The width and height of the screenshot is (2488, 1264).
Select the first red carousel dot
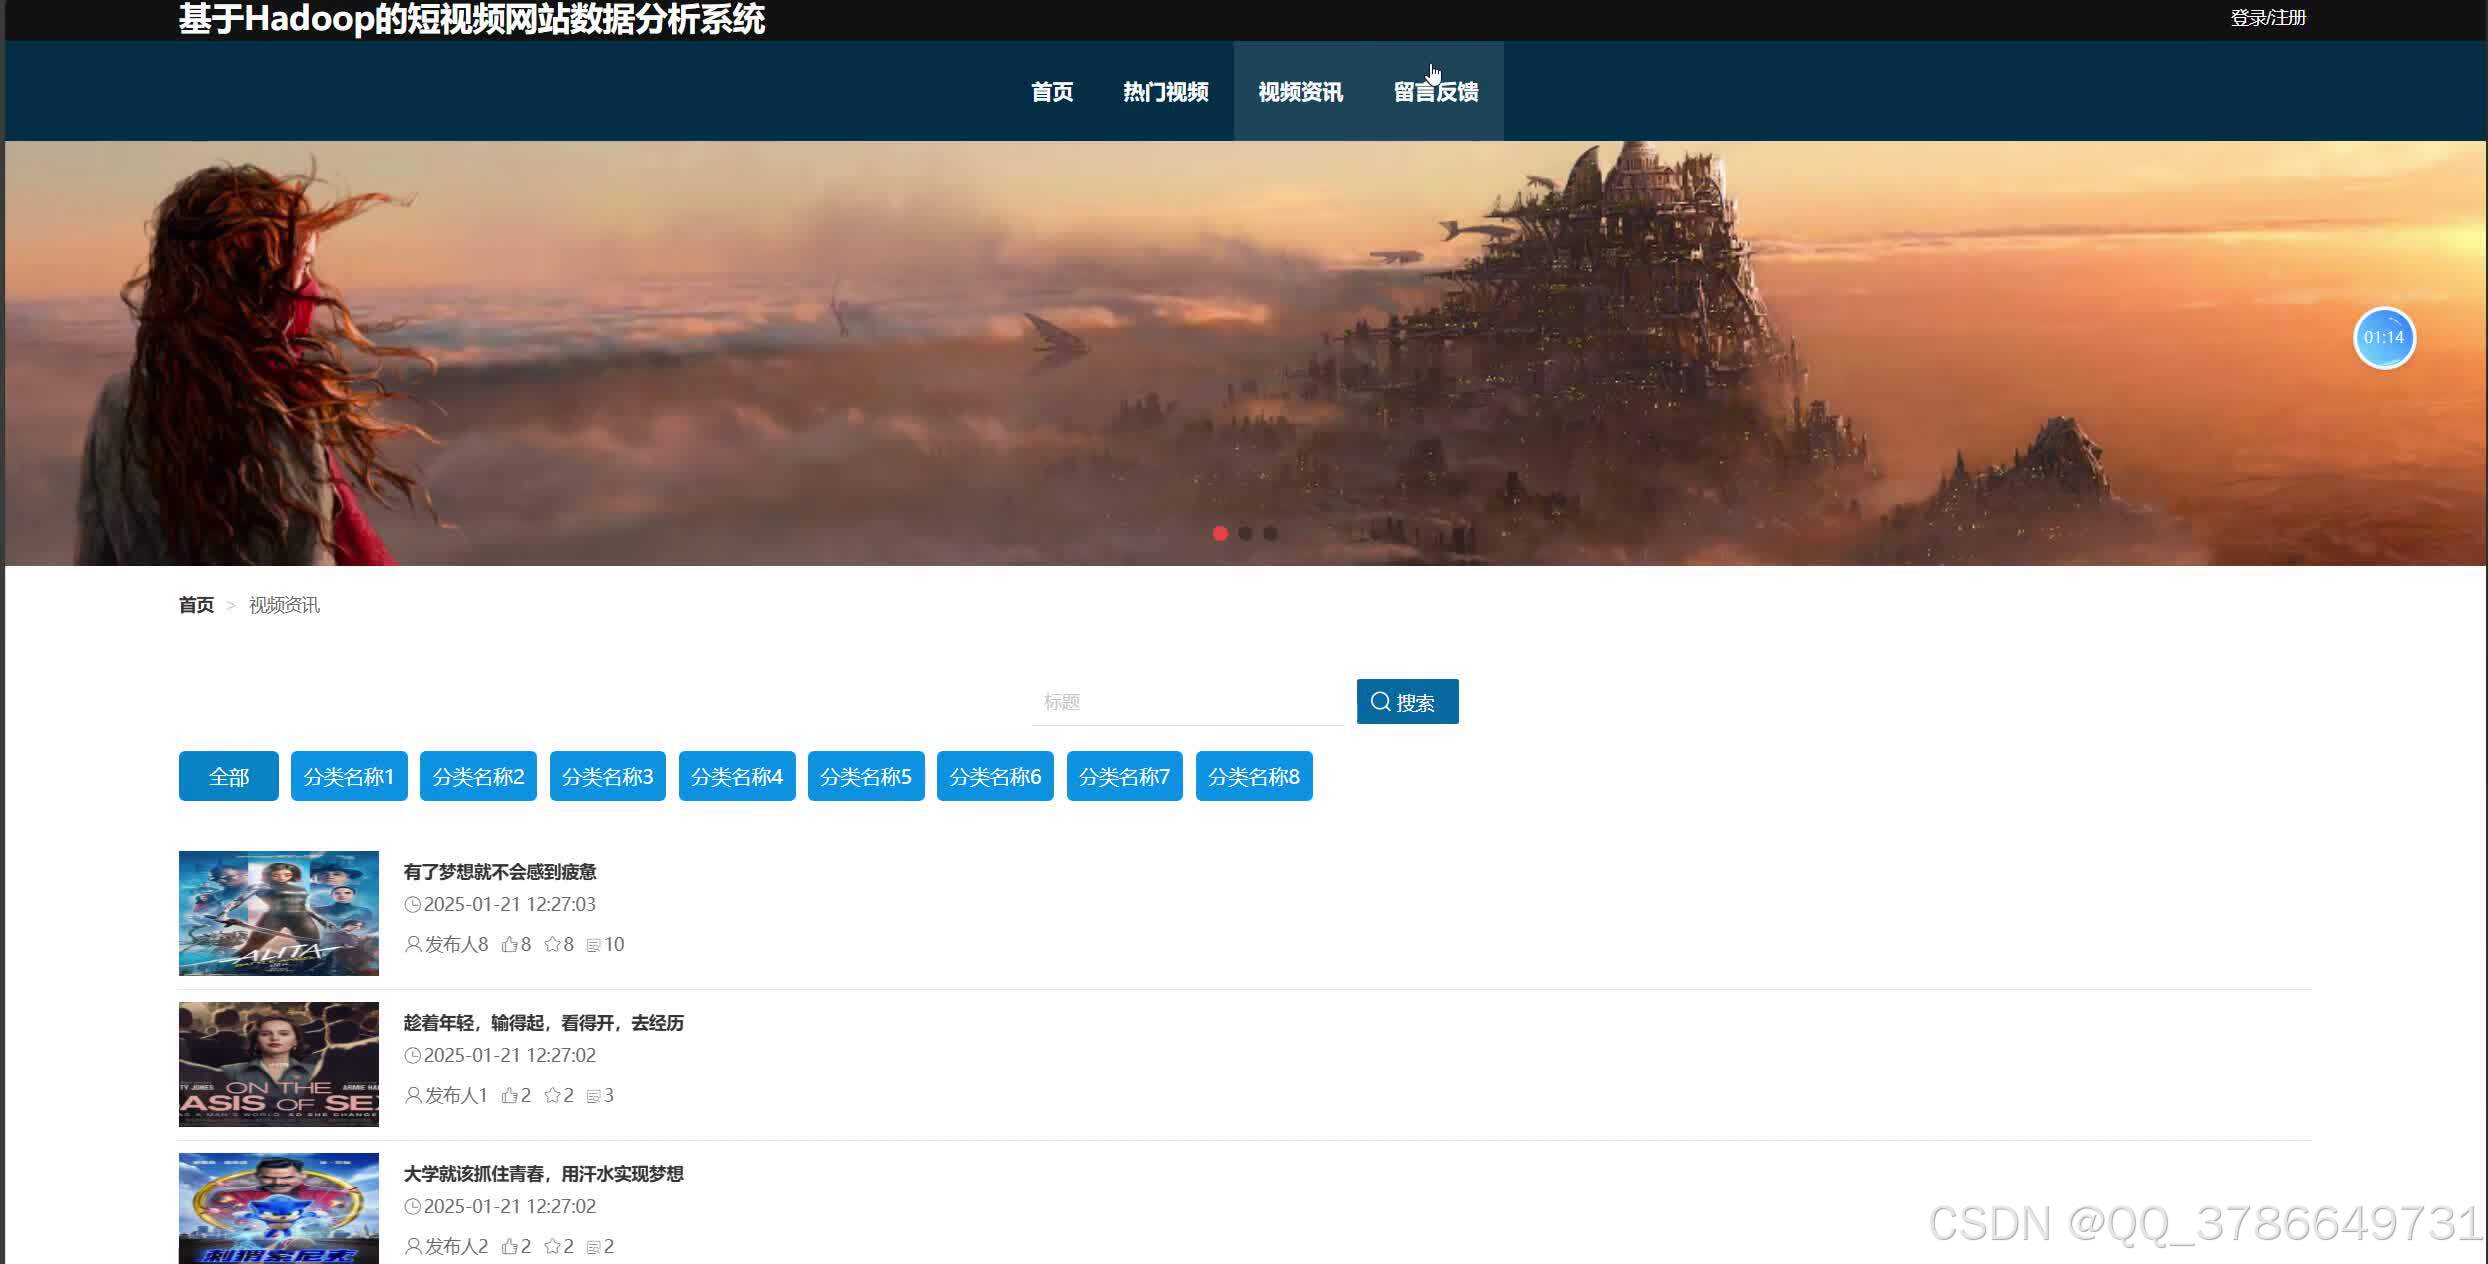[x=1220, y=534]
